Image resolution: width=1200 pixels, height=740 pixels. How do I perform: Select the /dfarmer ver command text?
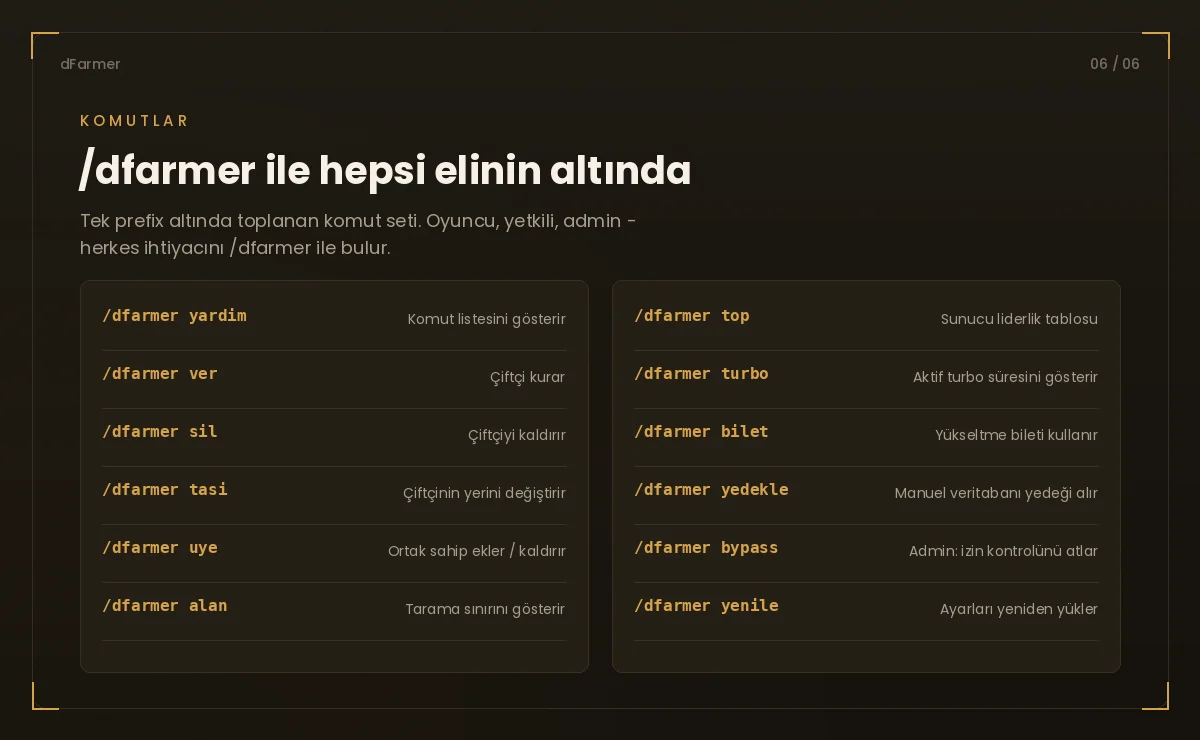click(x=160, y=374)
